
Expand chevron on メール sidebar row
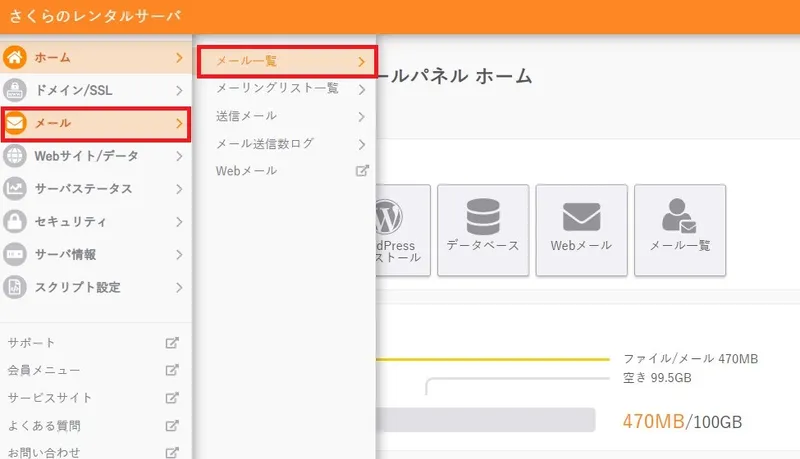point(179,123)
